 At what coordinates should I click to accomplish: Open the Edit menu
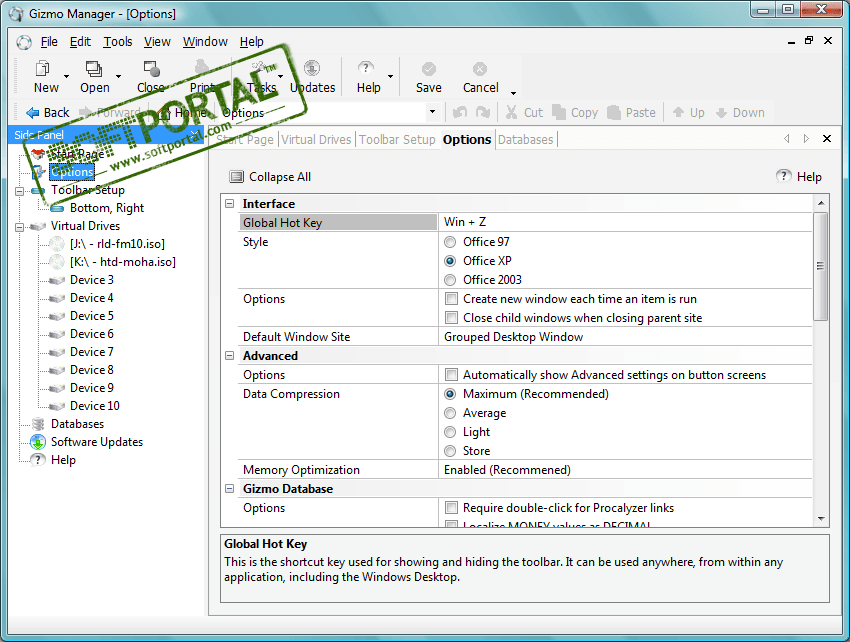point(80,42)
